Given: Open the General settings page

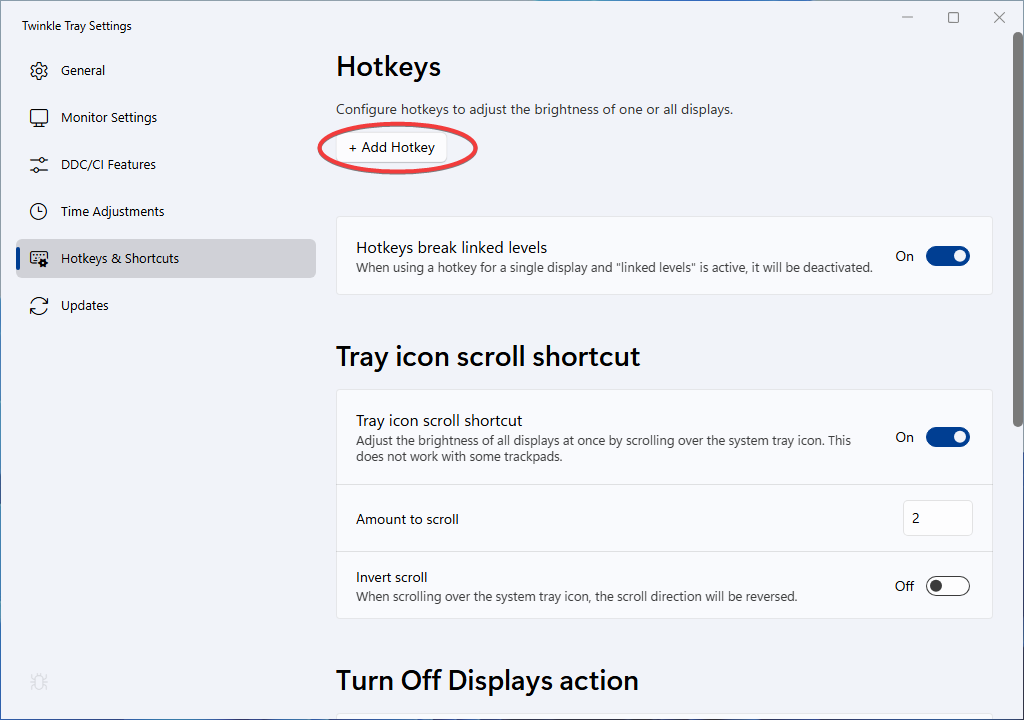Looking at the screenshot, I should [83, 71].
